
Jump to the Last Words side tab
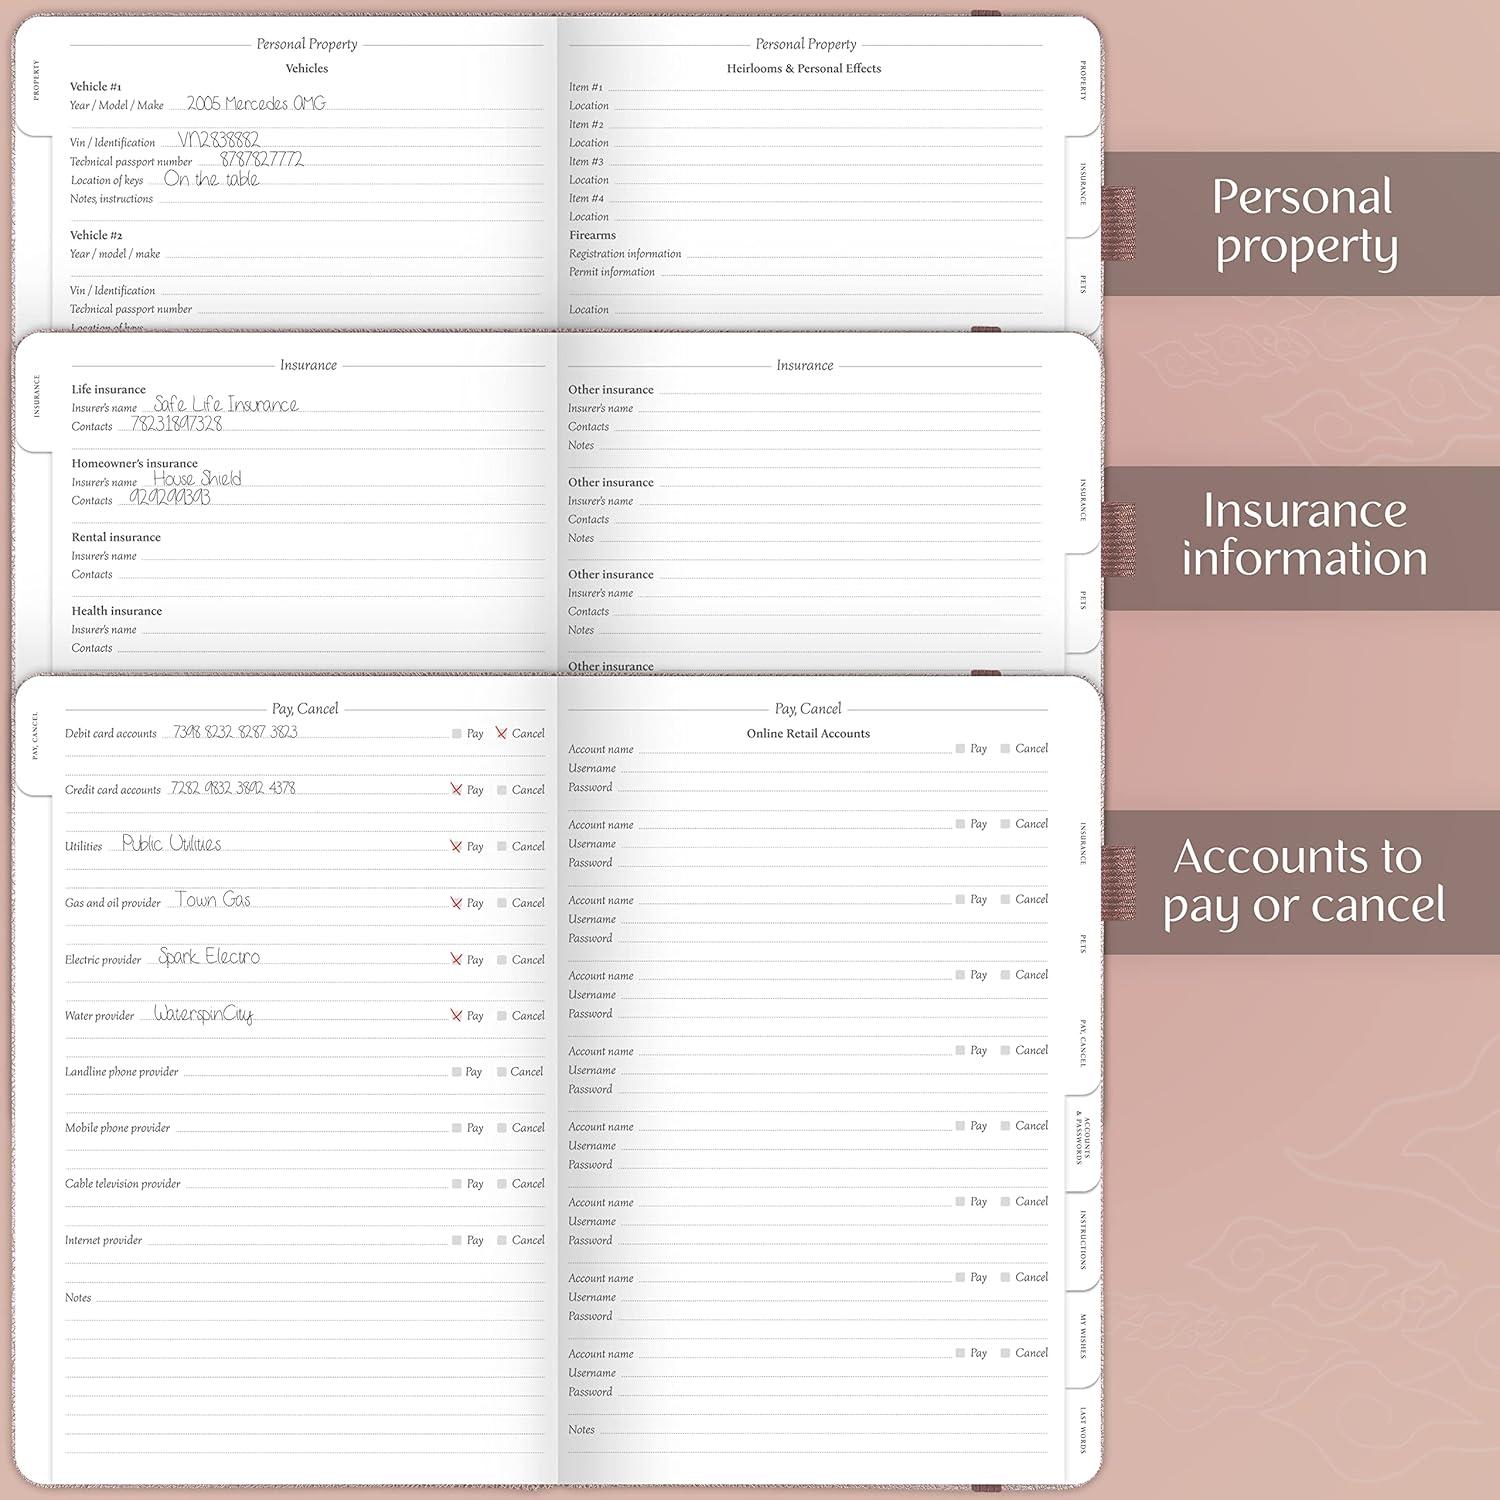[1082, 1430]
